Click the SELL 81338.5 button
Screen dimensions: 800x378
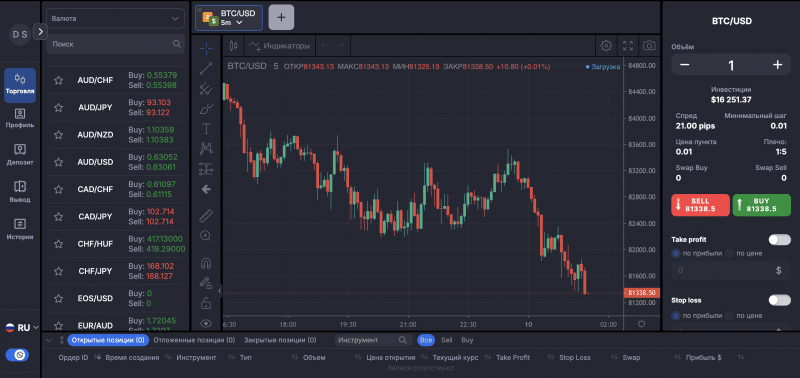(x=701, y=205)
